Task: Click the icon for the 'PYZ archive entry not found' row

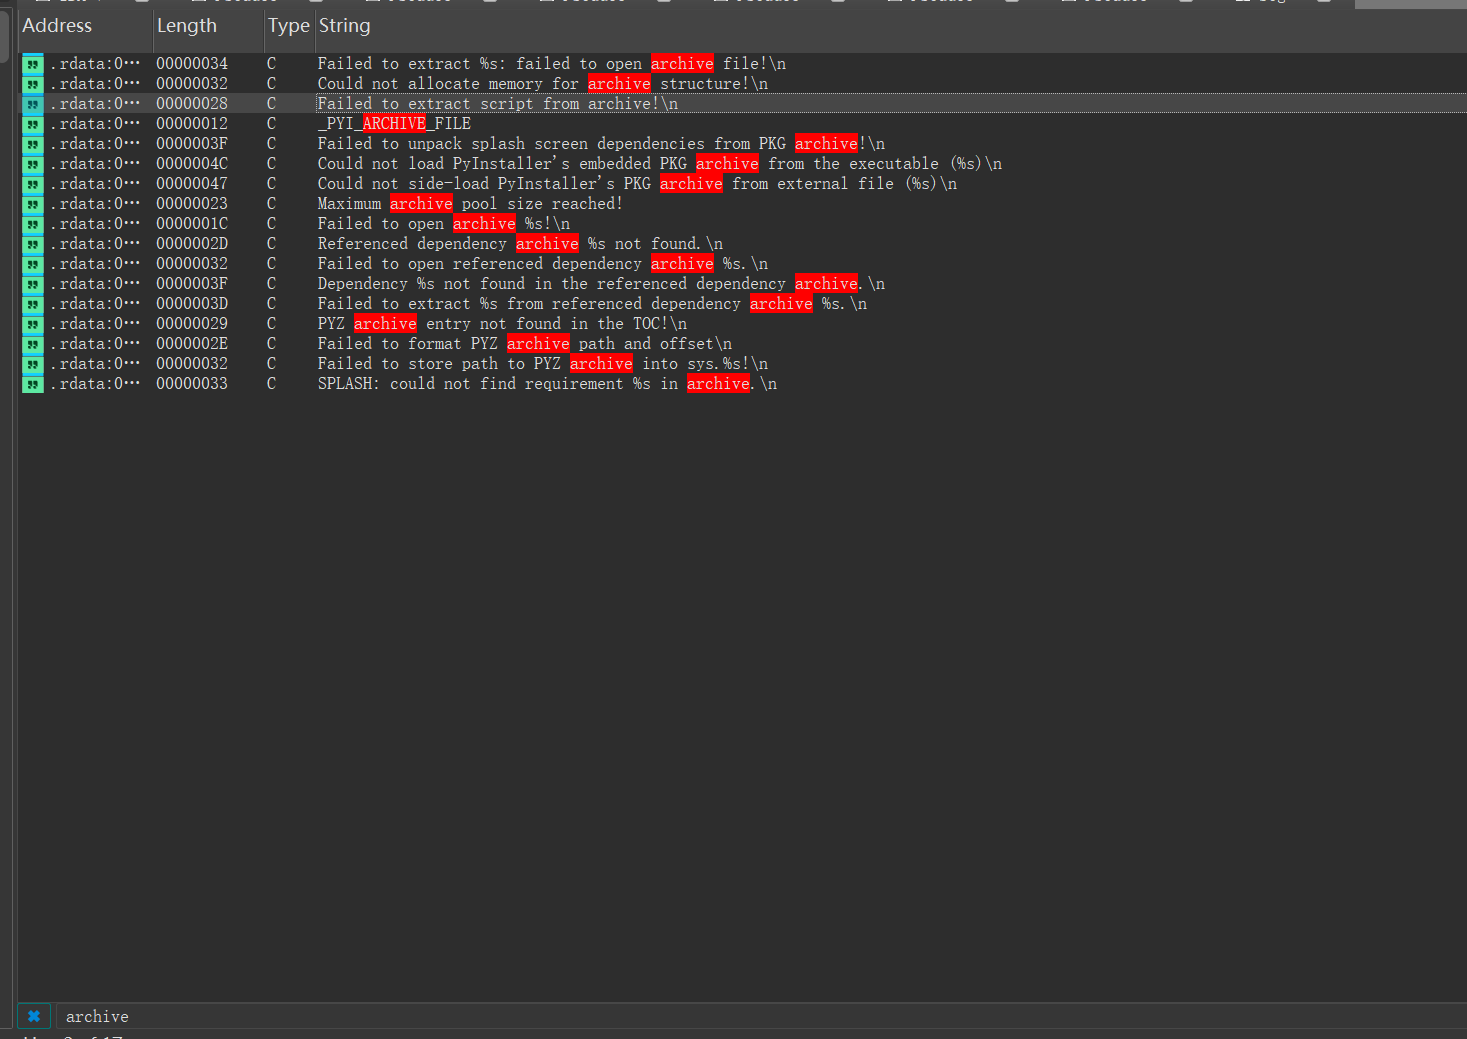Action: pos(33,324)
